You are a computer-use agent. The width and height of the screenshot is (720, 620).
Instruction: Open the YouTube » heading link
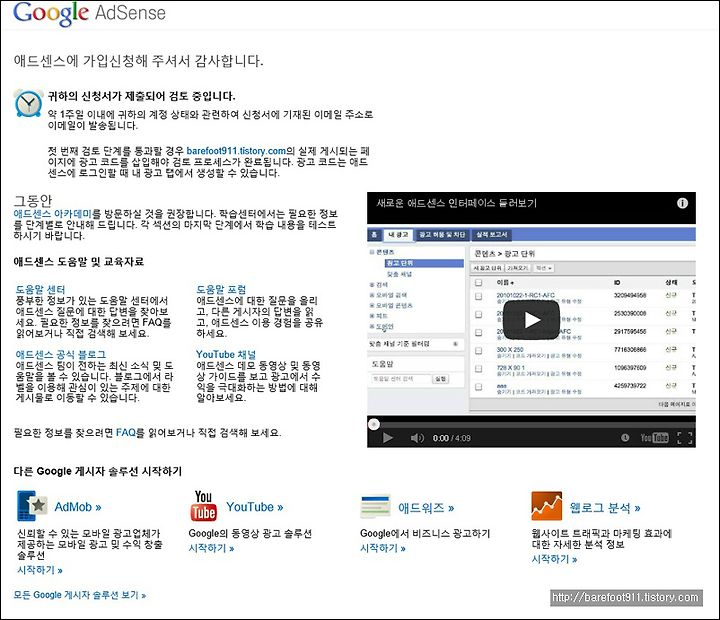pyautogui.click(x=254, y=507)
